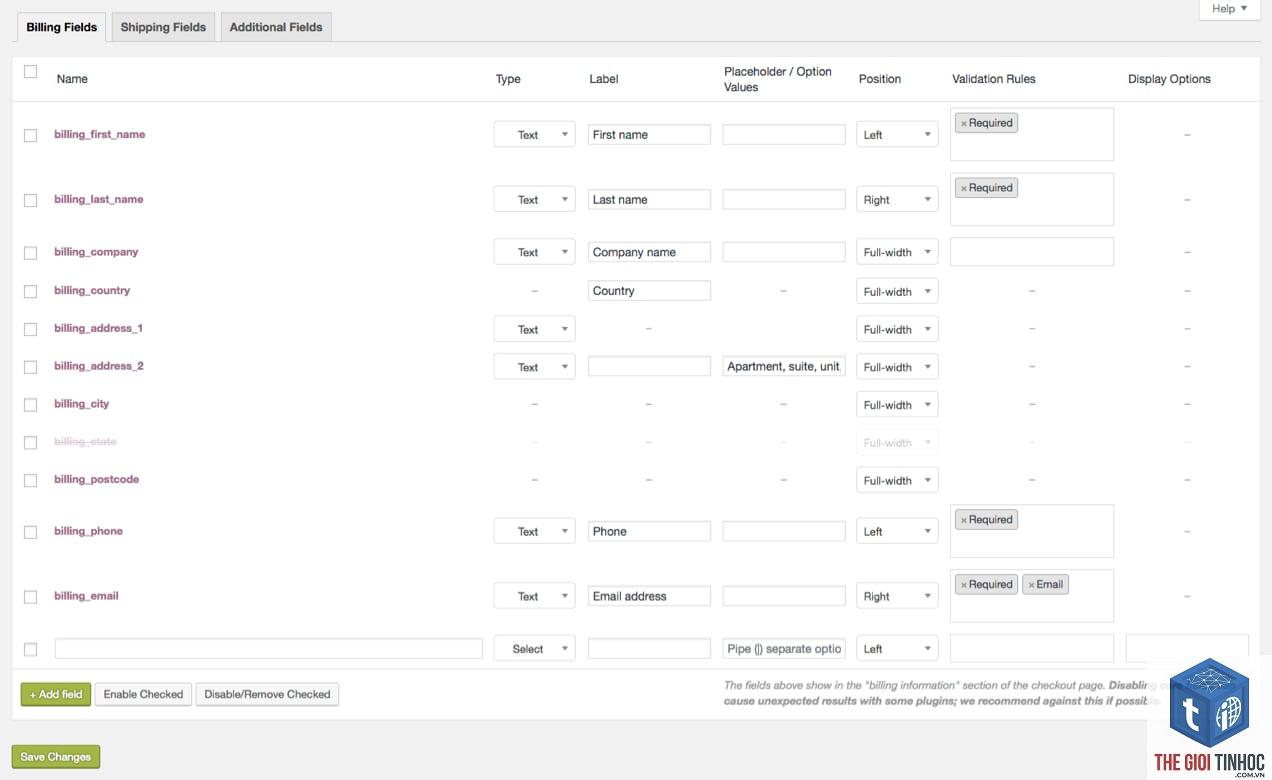Click the Validation Rules column header

993,79
